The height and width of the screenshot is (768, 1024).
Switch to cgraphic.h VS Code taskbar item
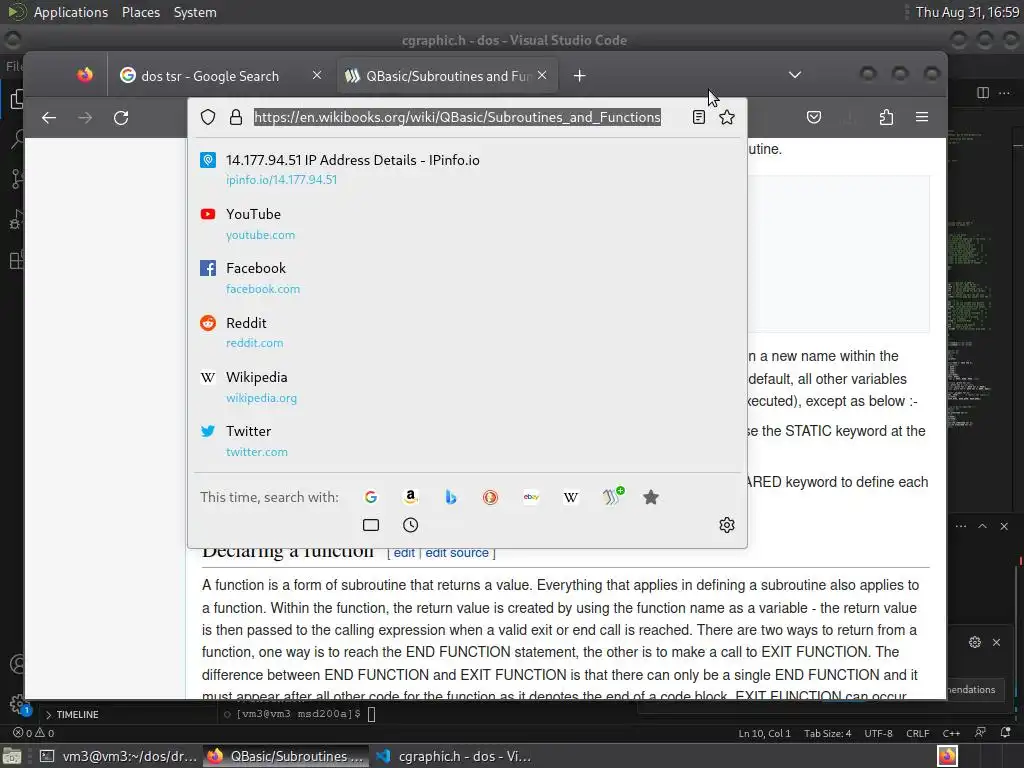[x=455, y=756]
